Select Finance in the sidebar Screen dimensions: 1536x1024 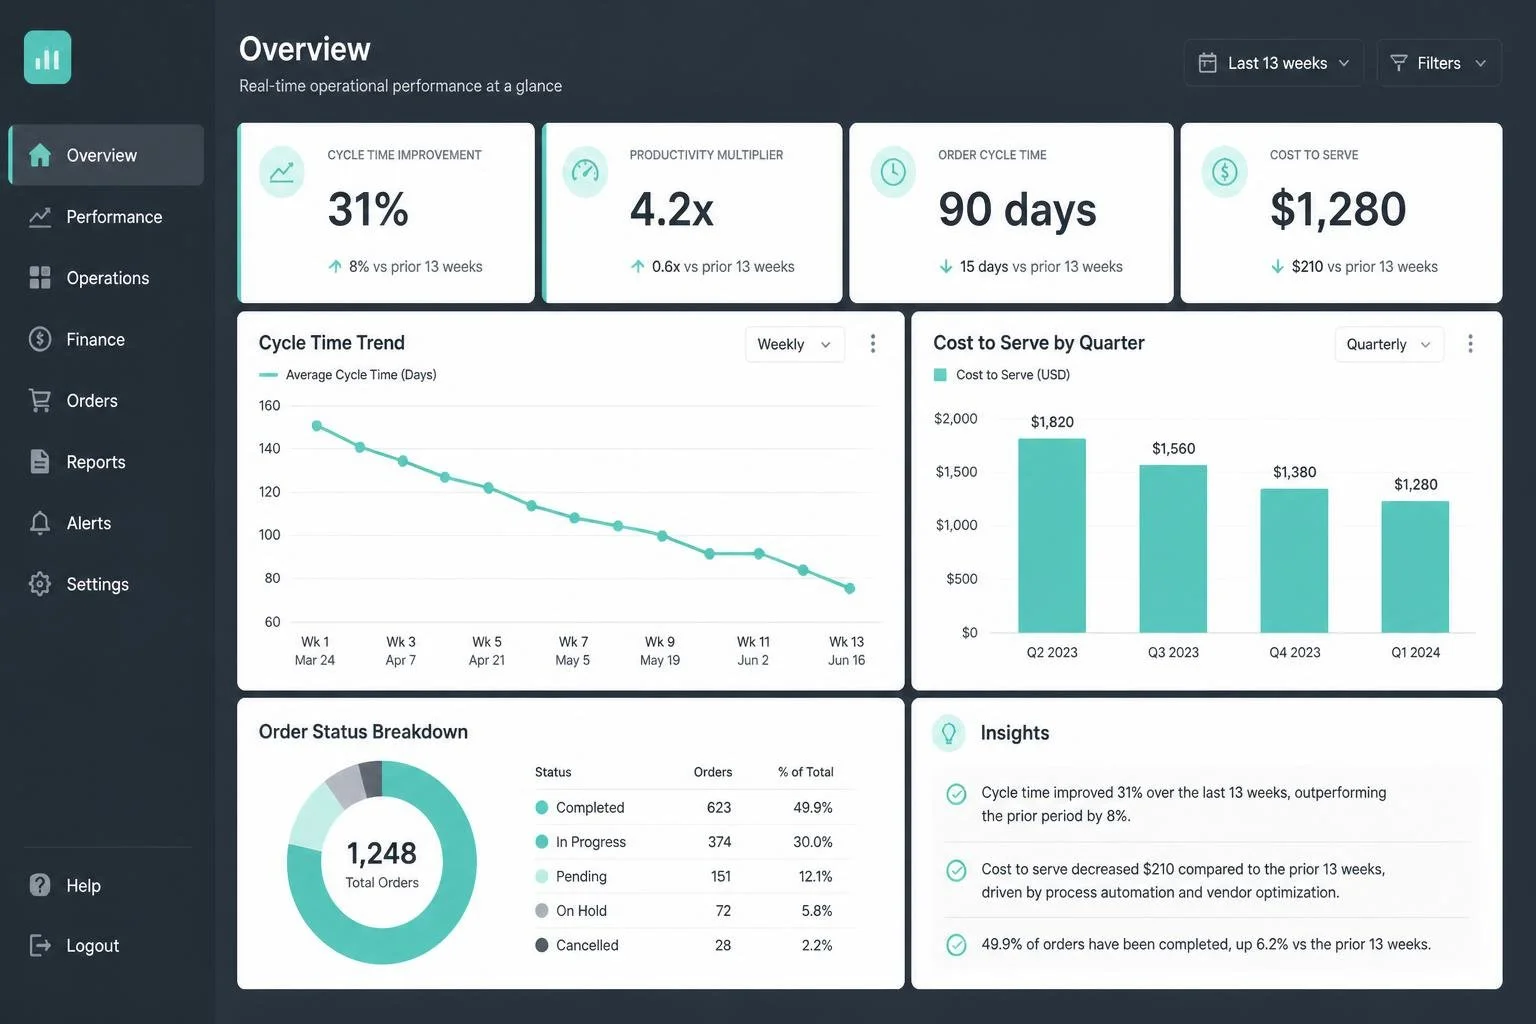click(106, 339)
